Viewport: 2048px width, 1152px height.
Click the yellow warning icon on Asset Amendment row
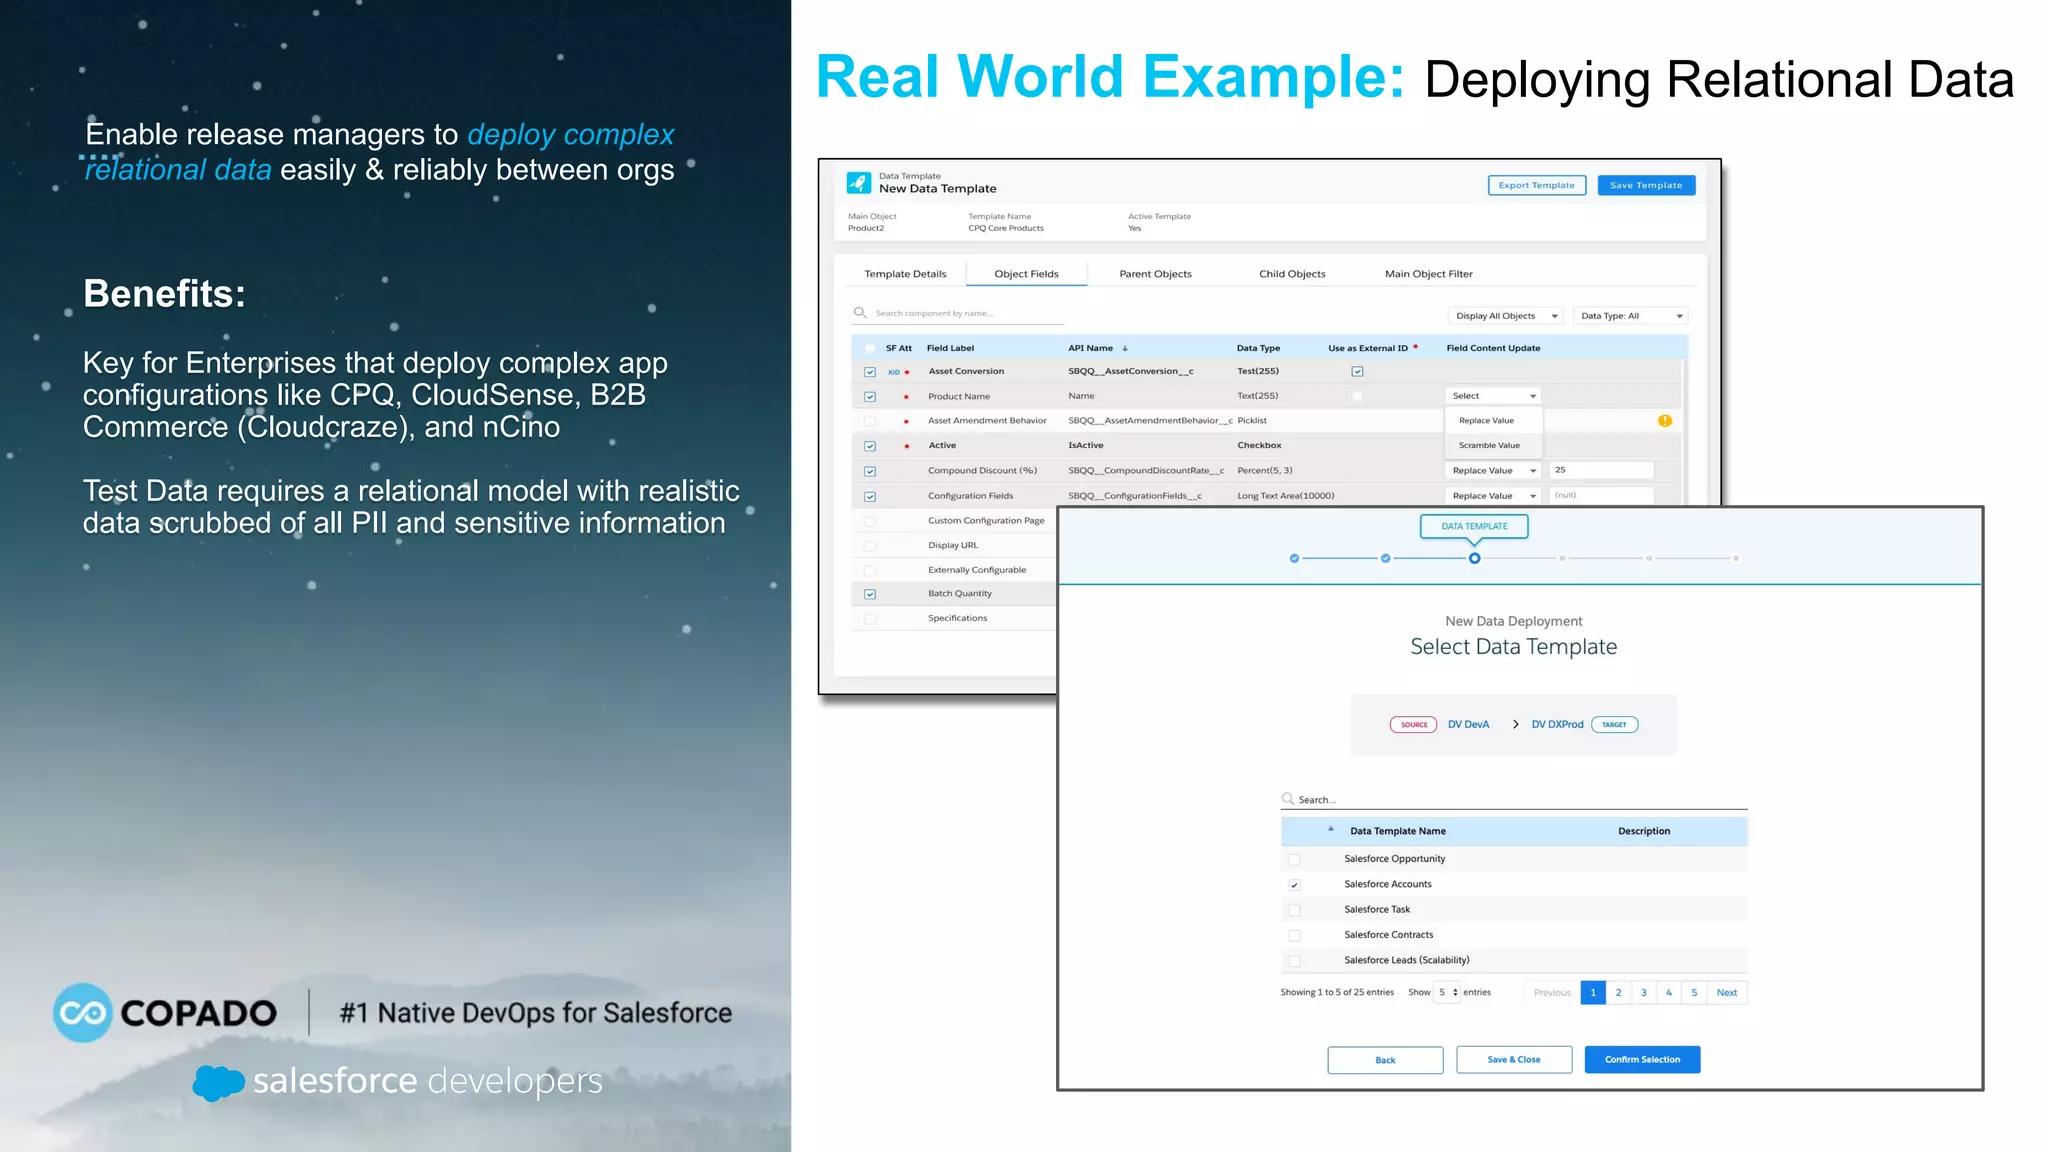1665,421
